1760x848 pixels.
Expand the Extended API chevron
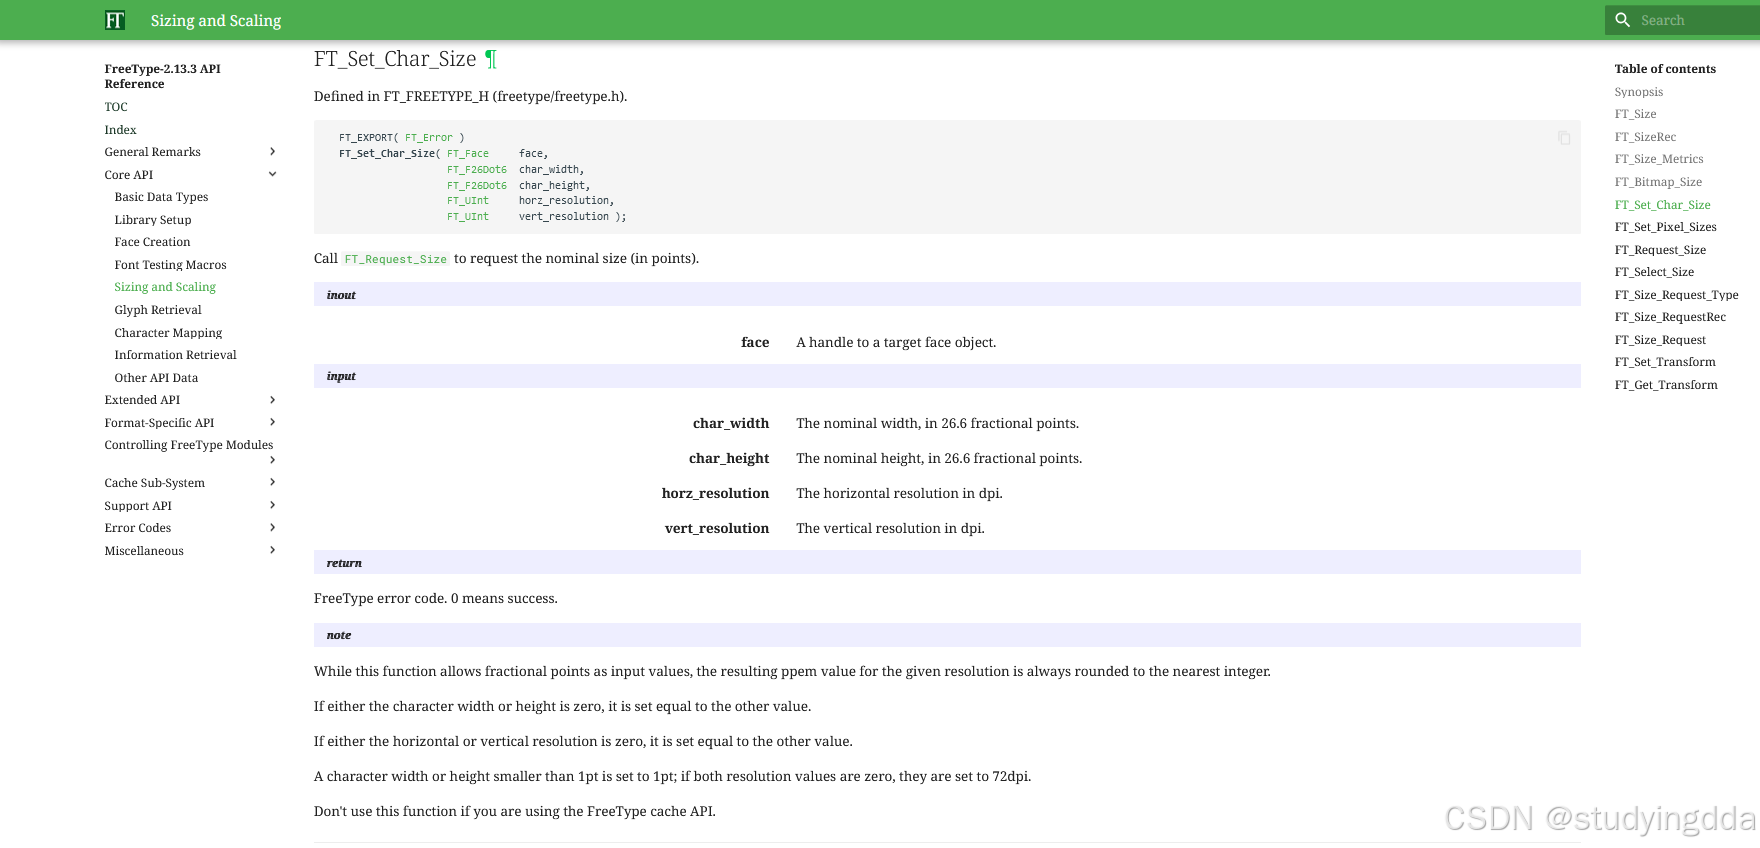click(x=272, y=400)
